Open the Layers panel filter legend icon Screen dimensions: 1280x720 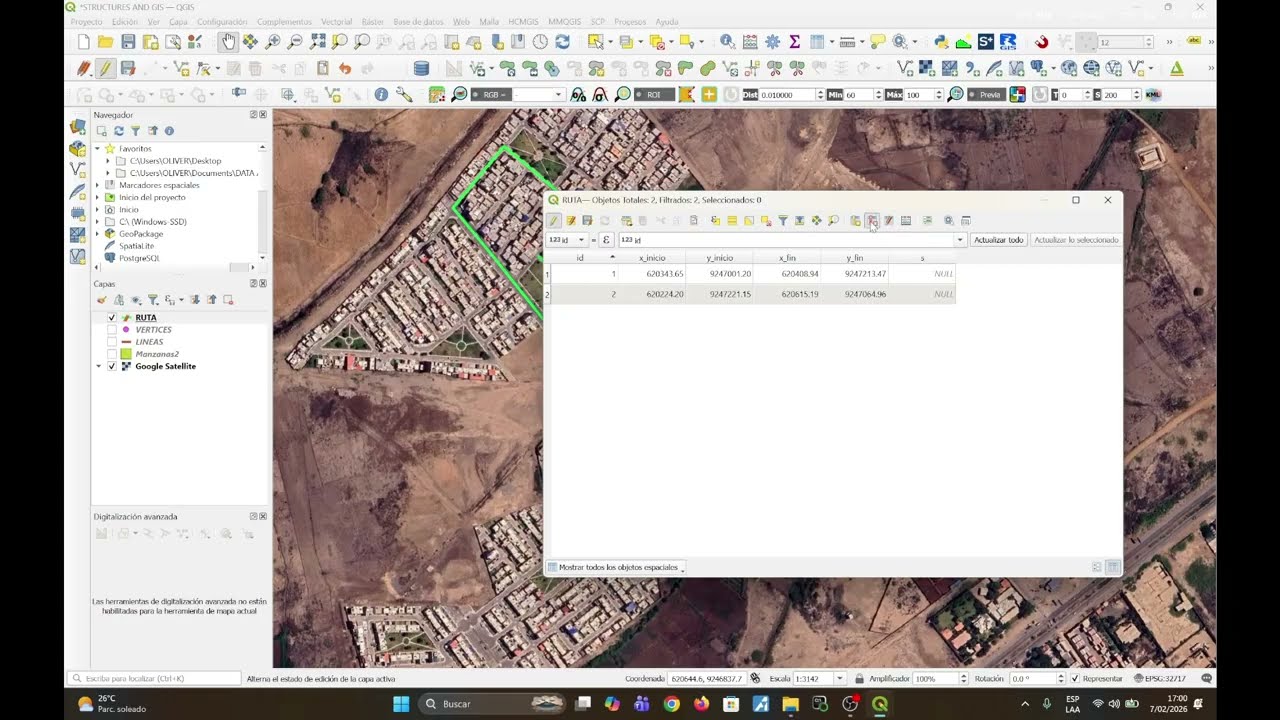tap(153, 300)
